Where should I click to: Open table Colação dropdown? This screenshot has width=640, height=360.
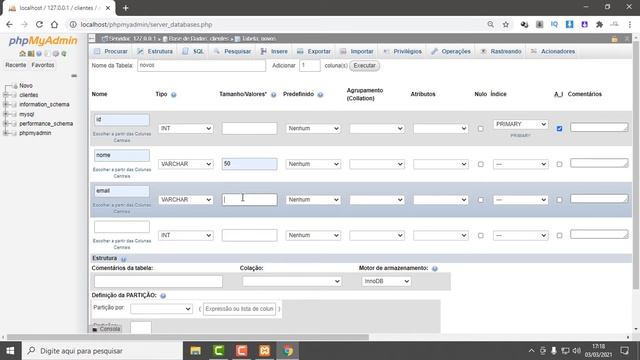(x=291, y=281)
